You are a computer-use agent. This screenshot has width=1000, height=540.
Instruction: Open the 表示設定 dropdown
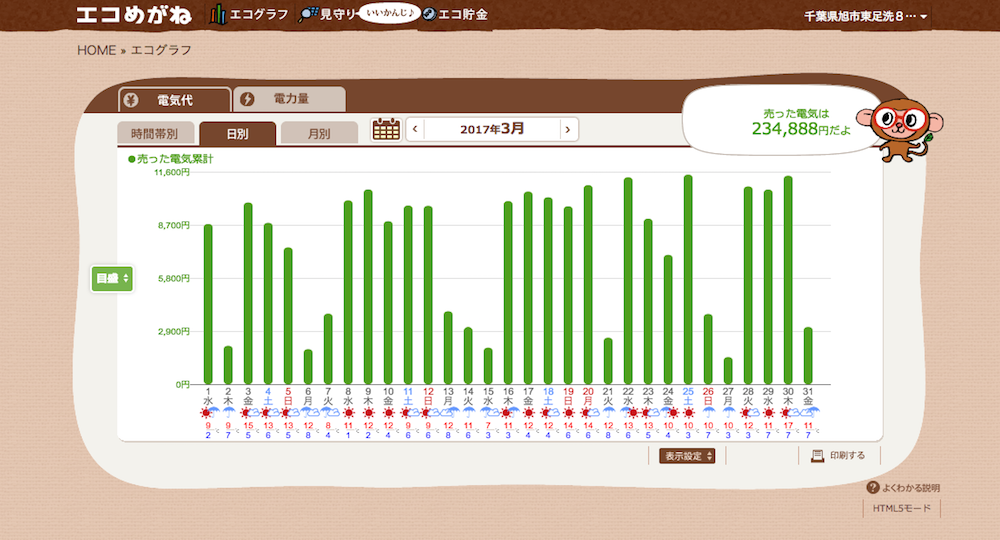(687, 456)
